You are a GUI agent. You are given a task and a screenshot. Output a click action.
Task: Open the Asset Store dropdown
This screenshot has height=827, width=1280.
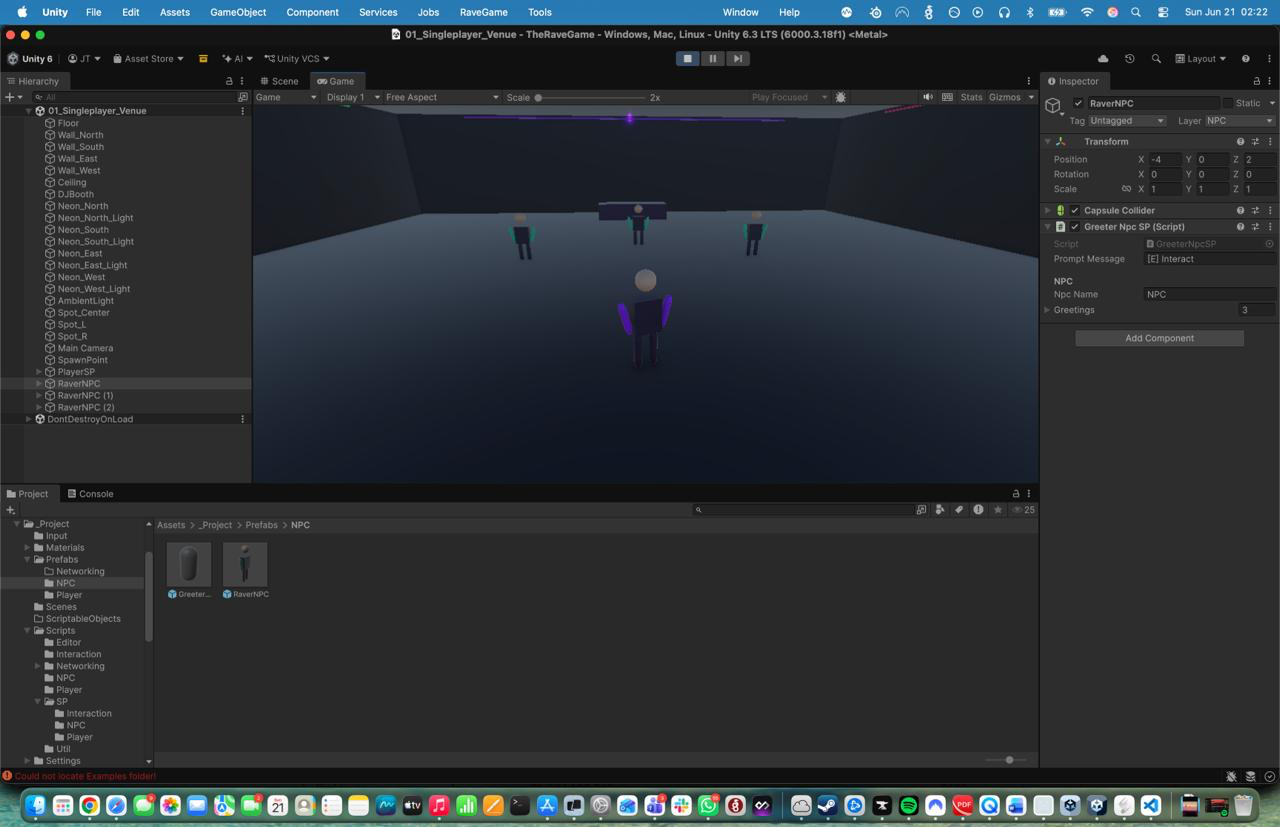[x=148, y=59]
